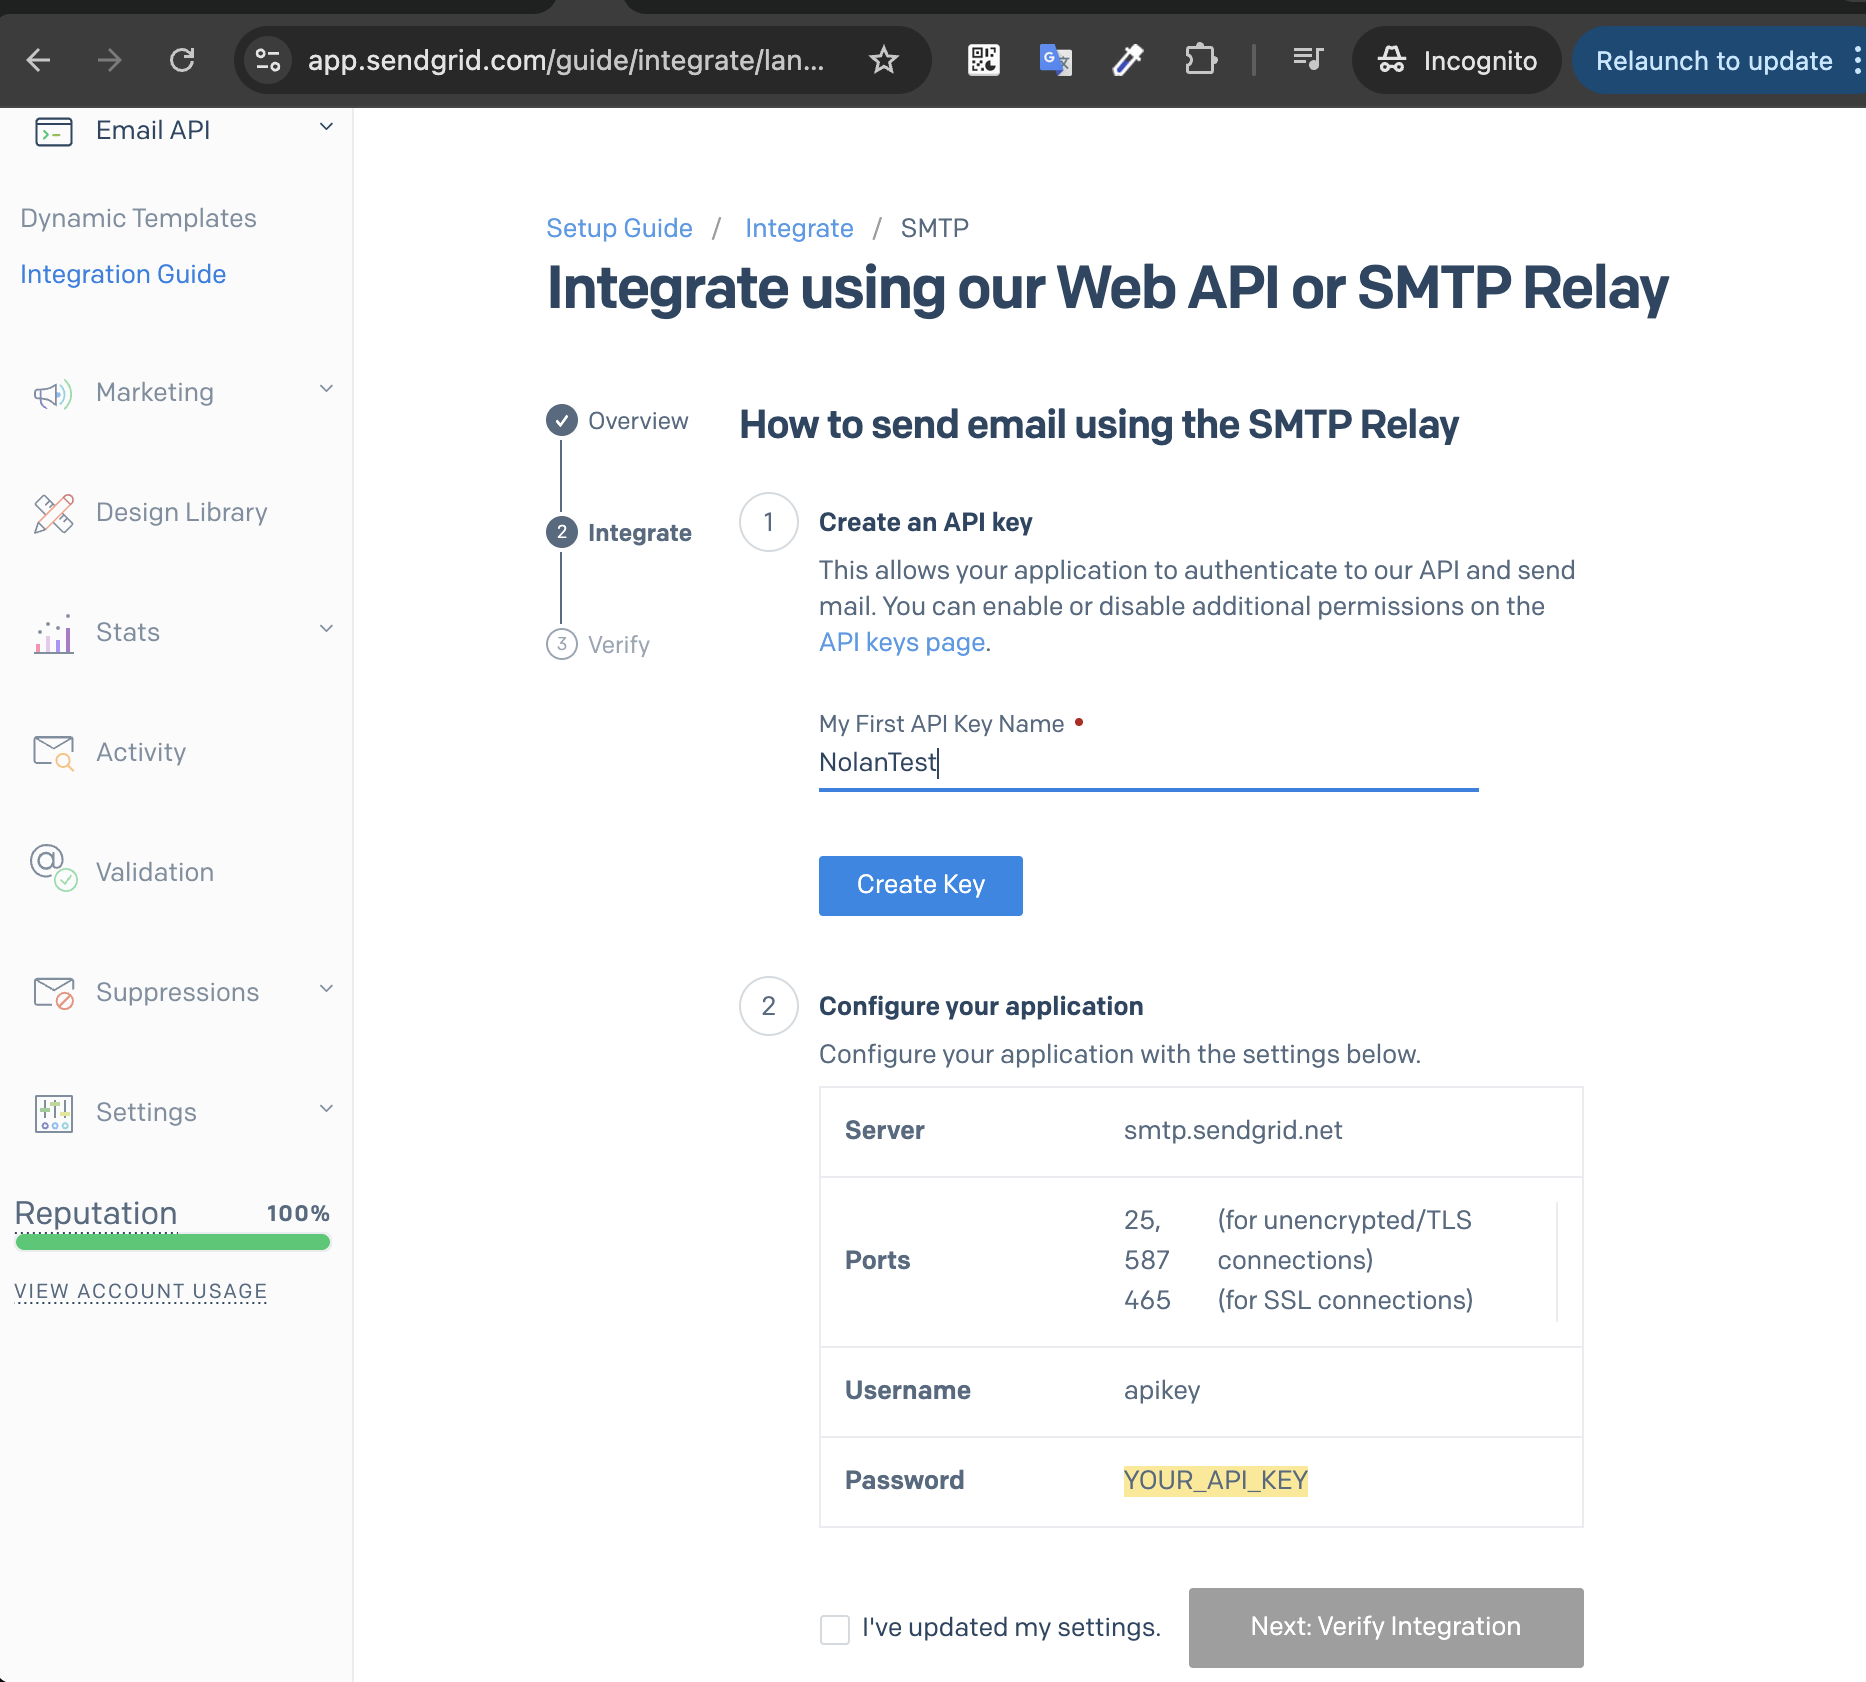Image resolution: width=1866 pixels, height=1682 pixels.
Task: Click the QR code extension icon
Action: [983, 61]
